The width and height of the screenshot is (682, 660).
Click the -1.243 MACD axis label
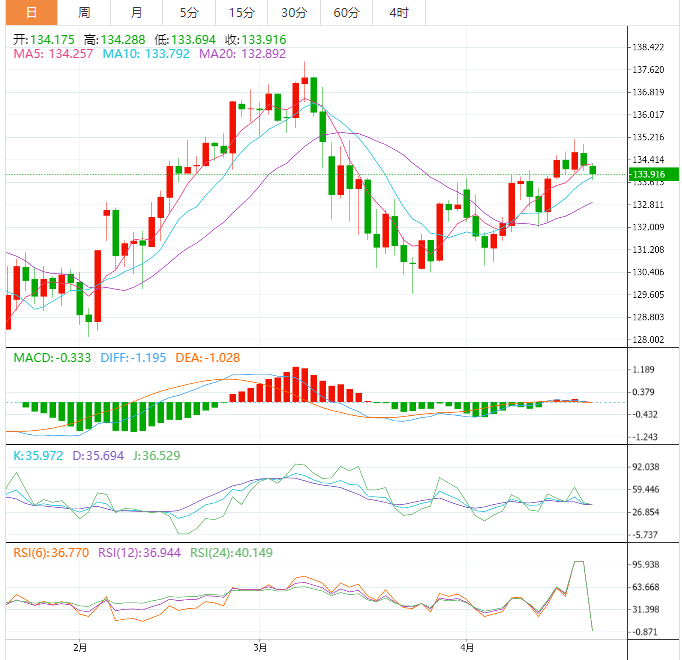click(x=645, y=437)
